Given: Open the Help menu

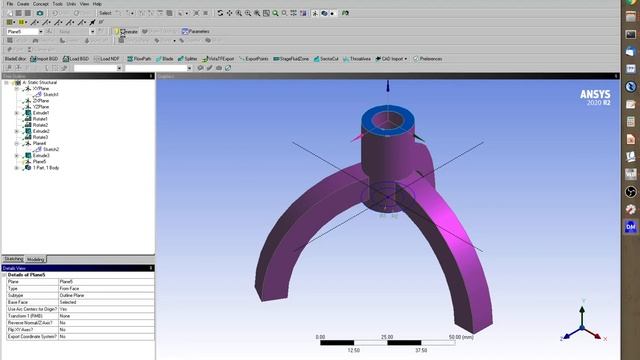Looking at the screenshot, I should 97,4.
